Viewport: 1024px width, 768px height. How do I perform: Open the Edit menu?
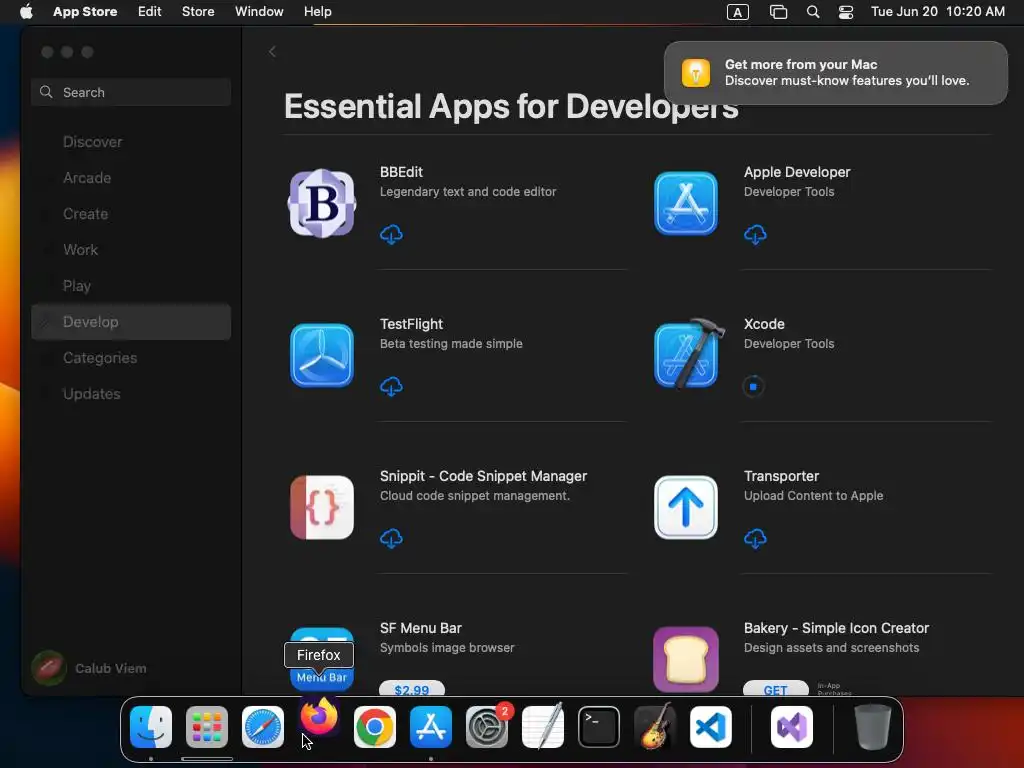[150, 12]
